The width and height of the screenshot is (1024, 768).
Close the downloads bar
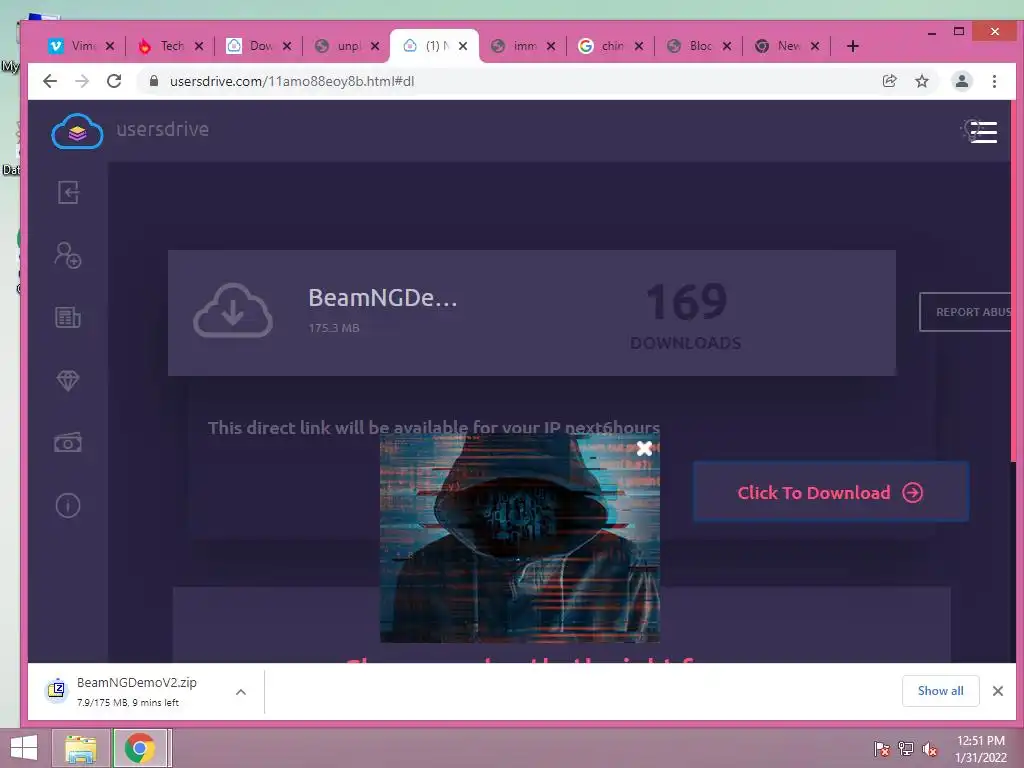(x=997, y=691)
